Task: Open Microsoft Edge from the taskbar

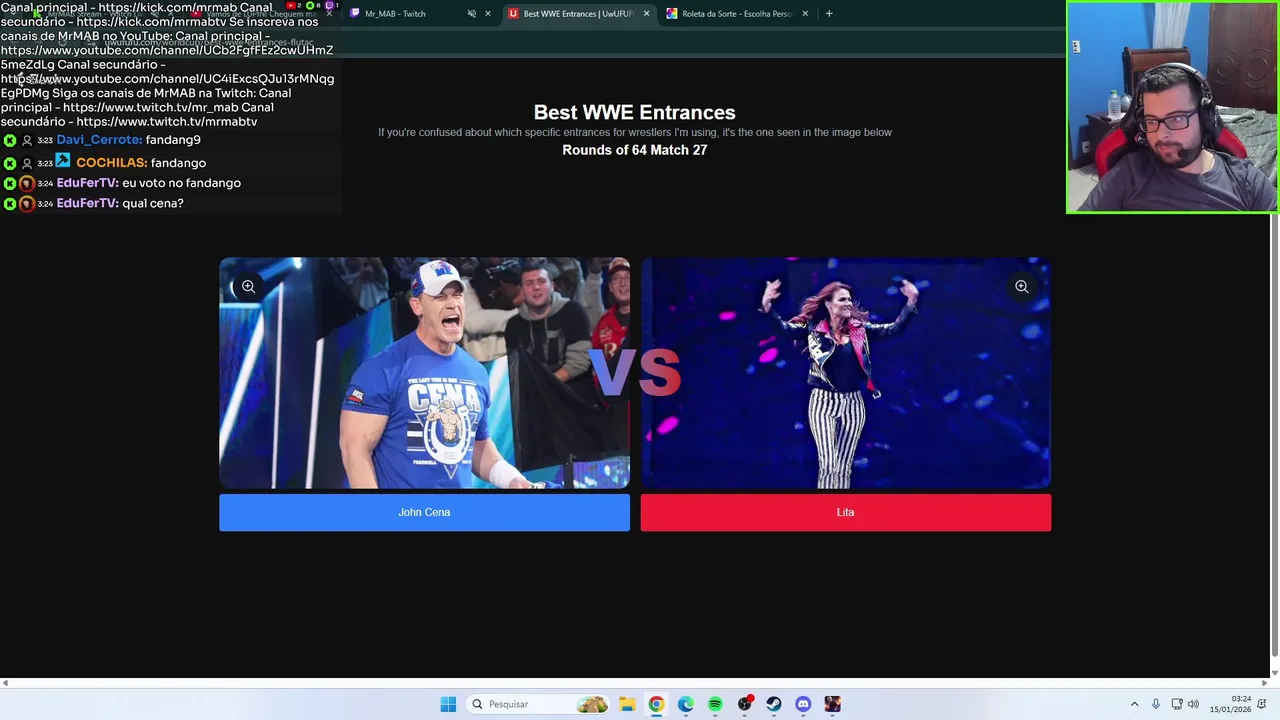Action: click(685, 704)
